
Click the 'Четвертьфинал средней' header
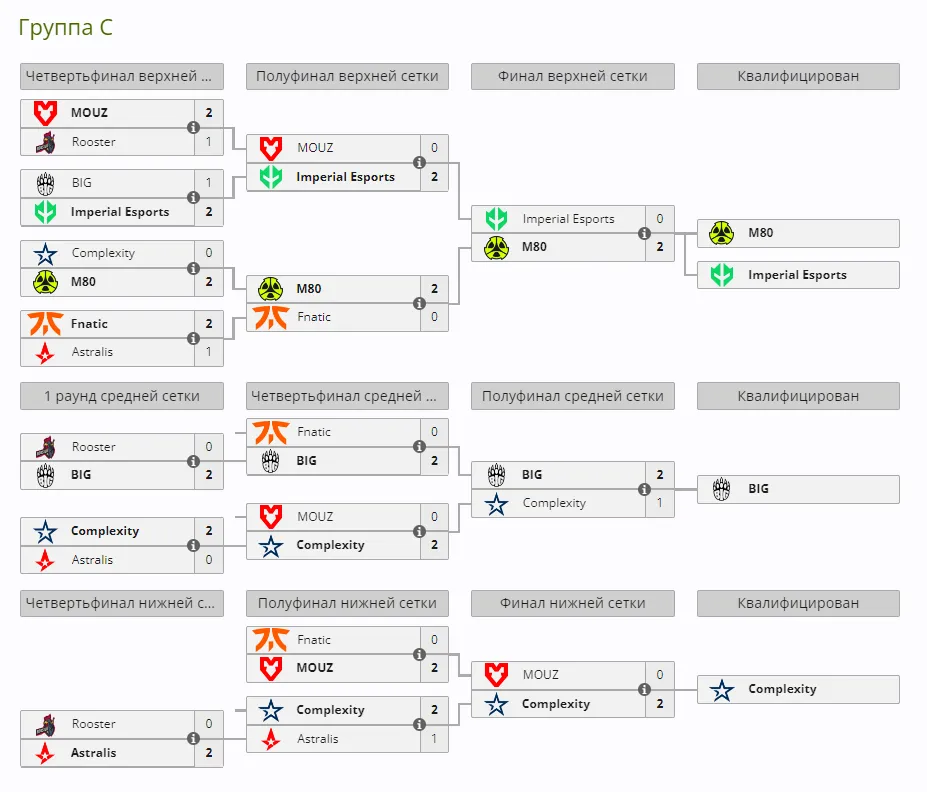347,396
